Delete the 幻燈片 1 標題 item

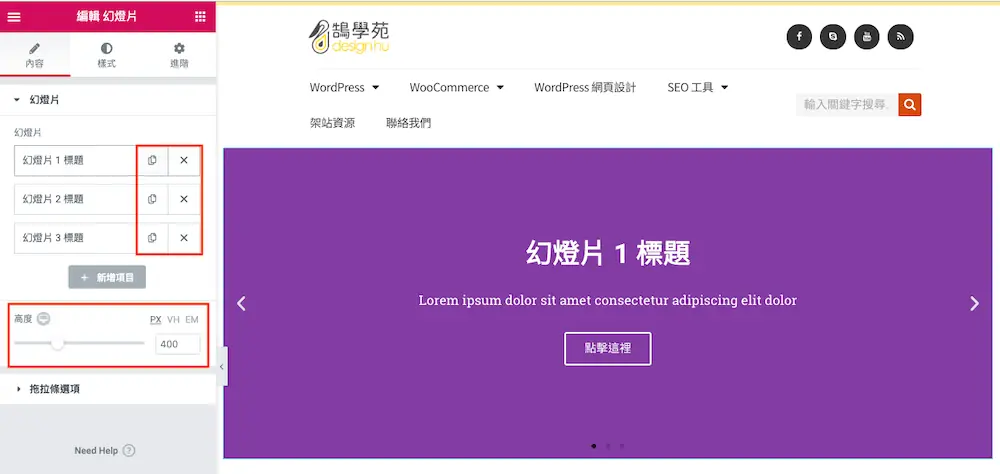(x=184, y=161)
